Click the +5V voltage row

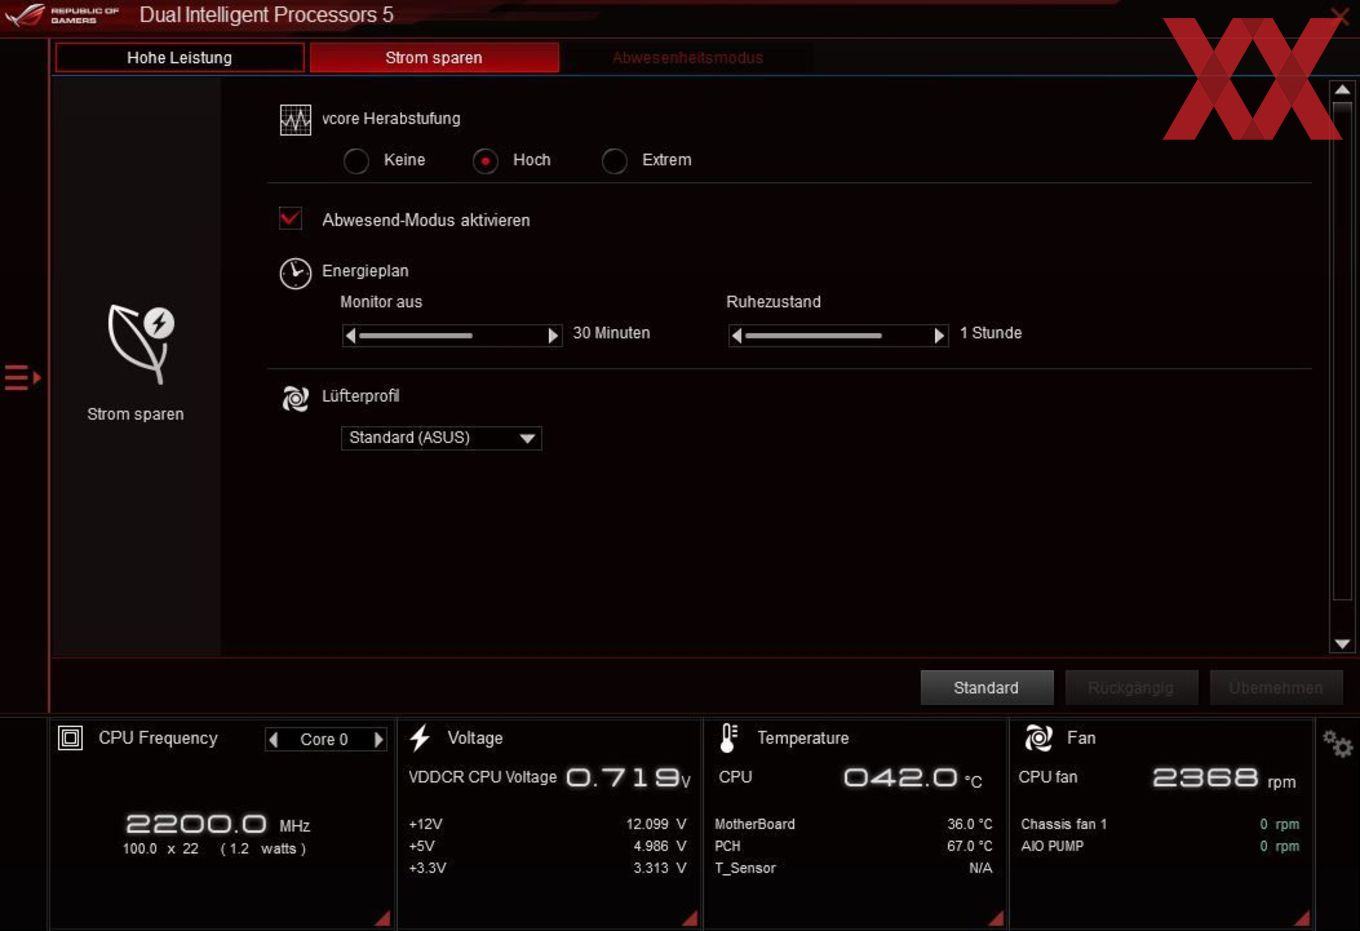pyautogui.click(x=547, y=846)
